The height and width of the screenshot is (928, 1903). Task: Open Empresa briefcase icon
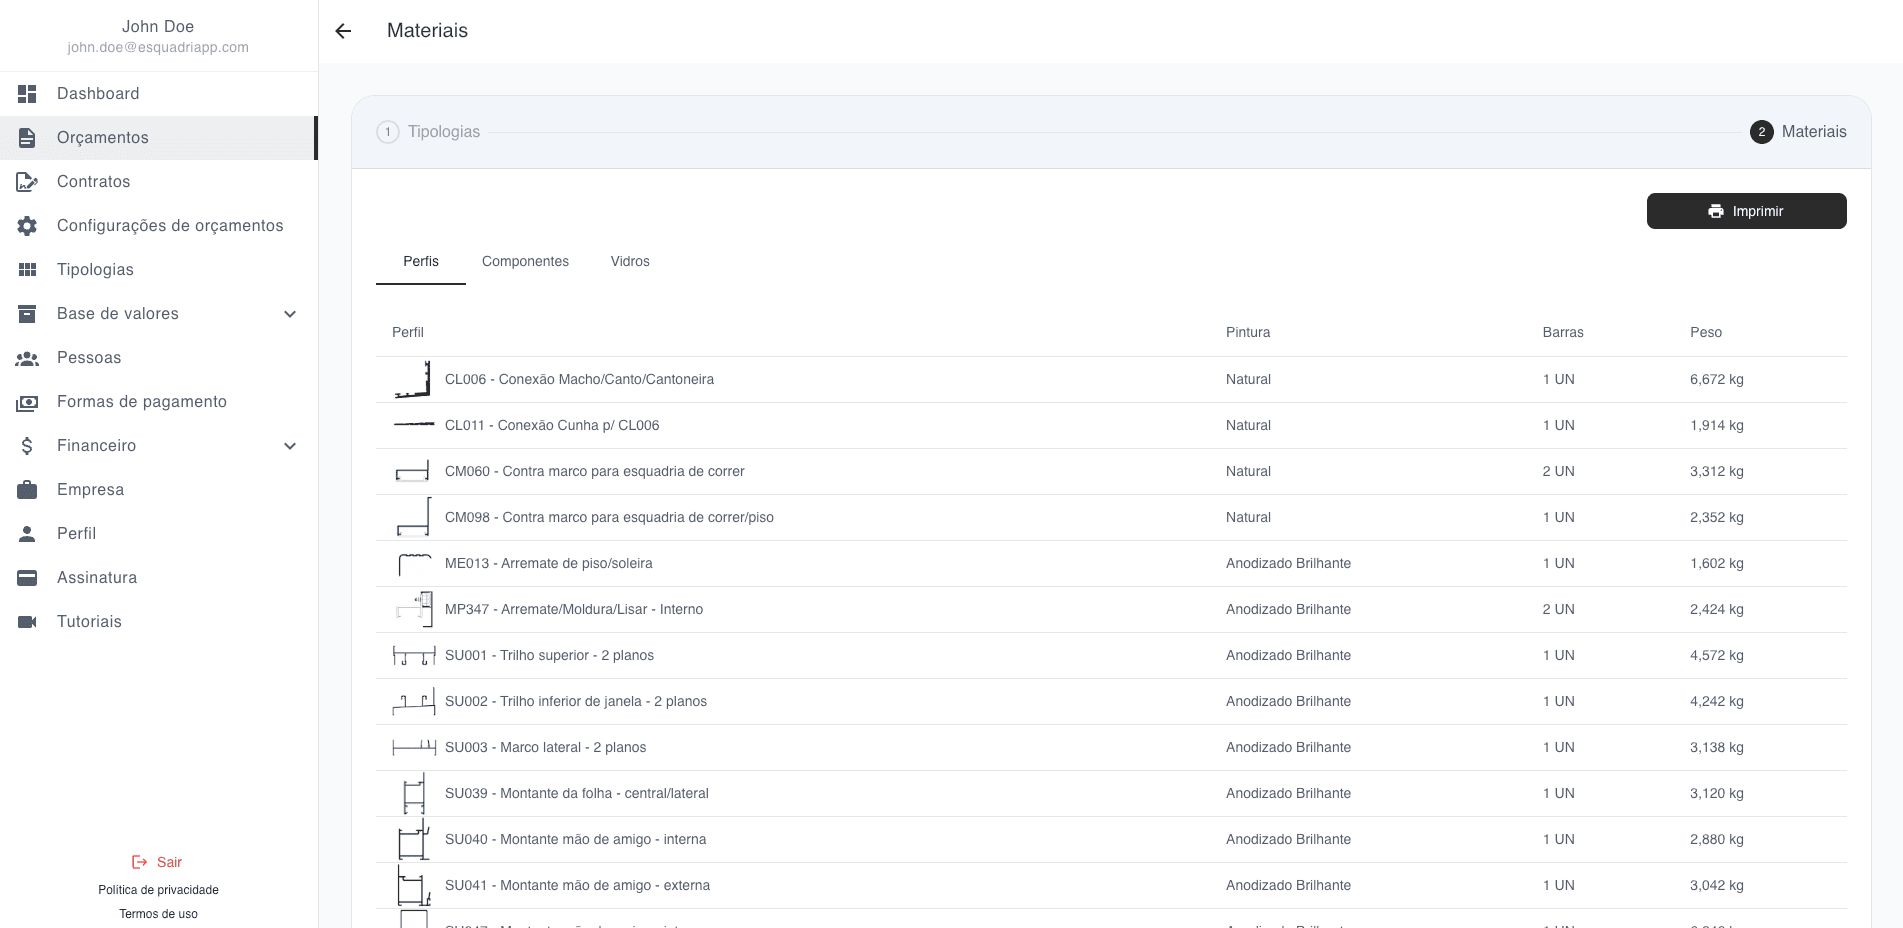coord(27,490)
